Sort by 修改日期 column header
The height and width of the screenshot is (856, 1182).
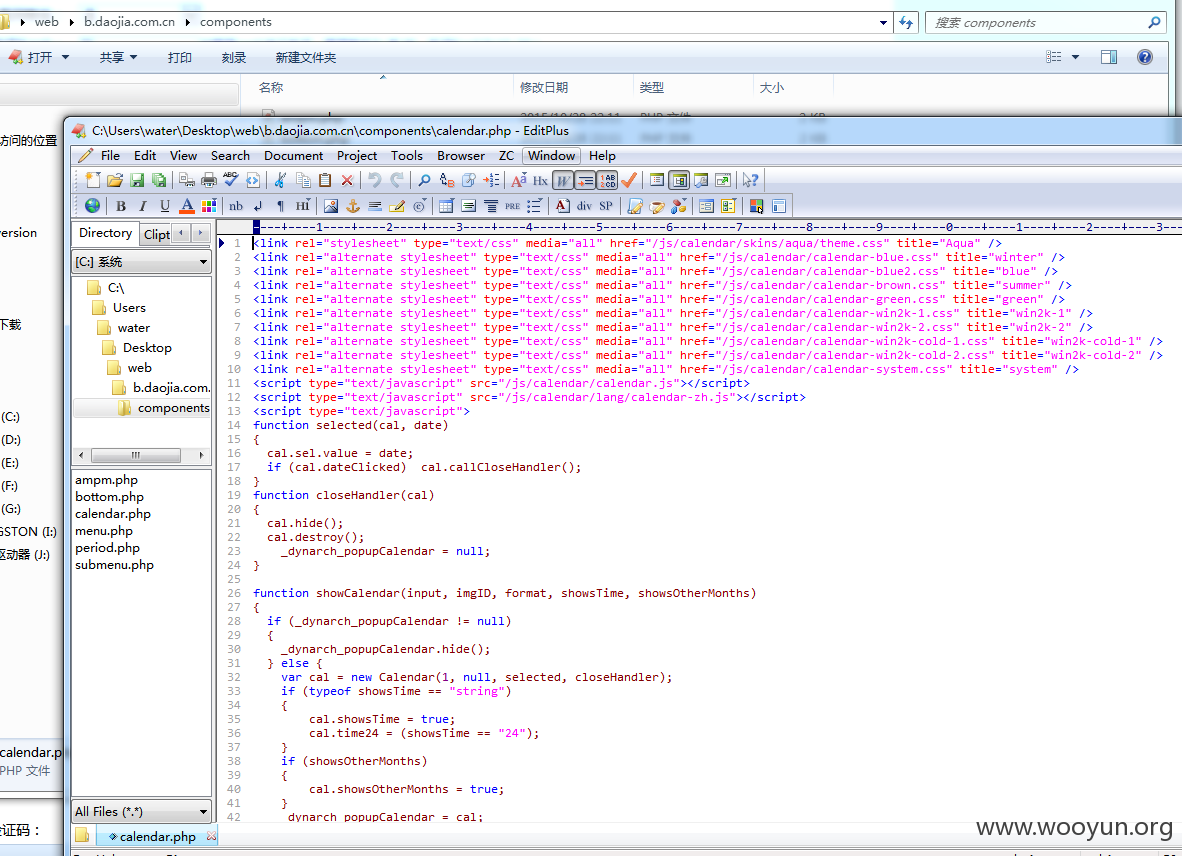[544, 87]
